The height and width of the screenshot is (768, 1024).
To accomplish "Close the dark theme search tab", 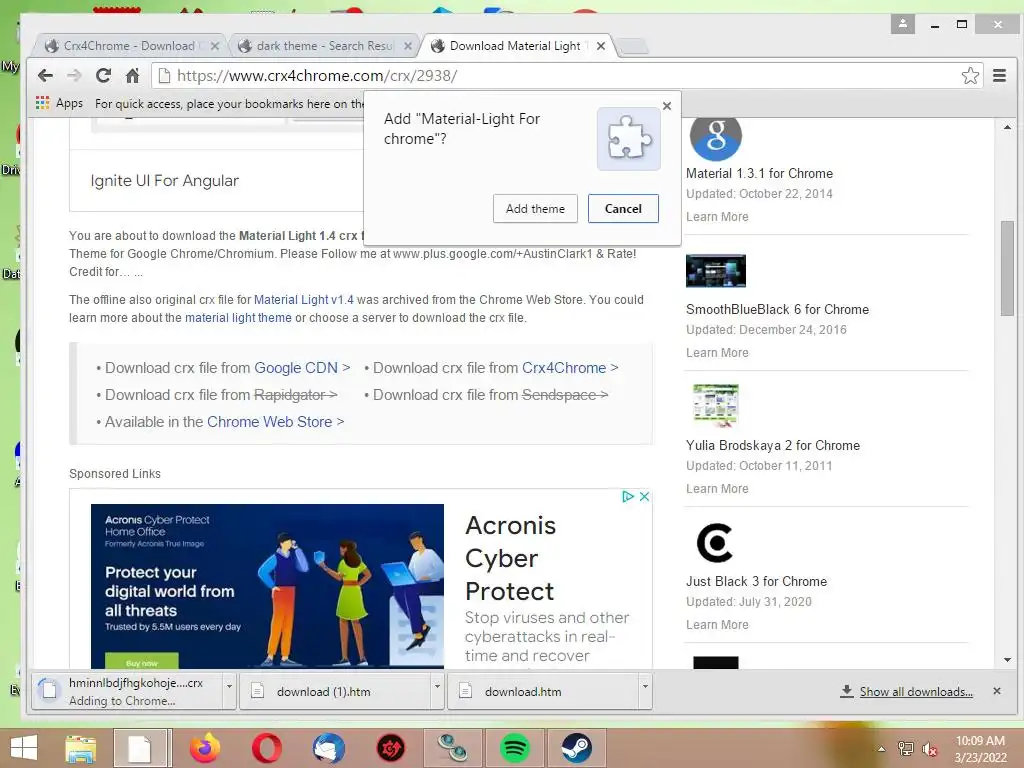I will tap(408, 46).
